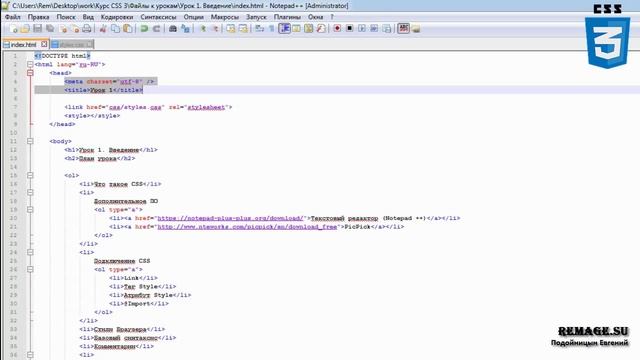Close the index.html tab with its X
This screenshot has width=640, height=360.
pyautogui.click(x=44, y=44)
